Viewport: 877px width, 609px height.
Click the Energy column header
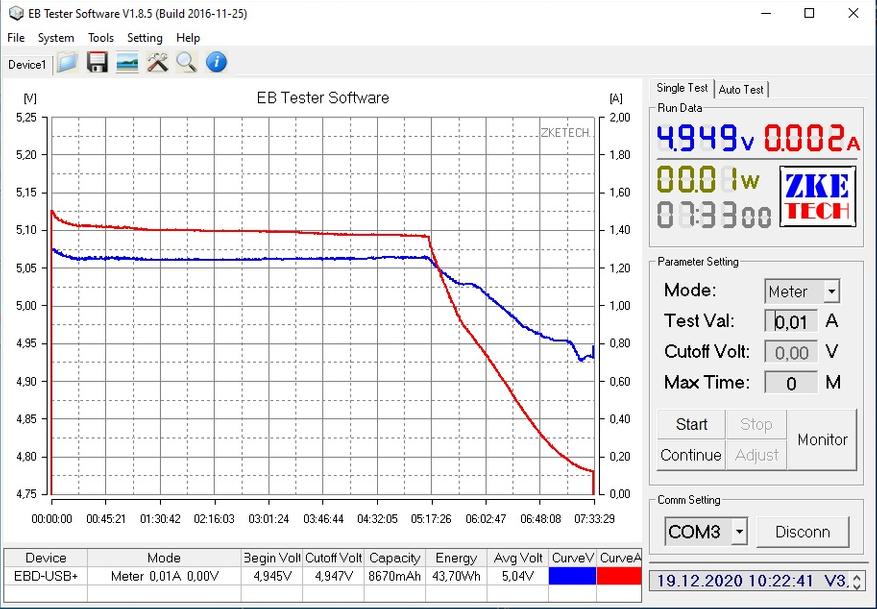point(456,558)
